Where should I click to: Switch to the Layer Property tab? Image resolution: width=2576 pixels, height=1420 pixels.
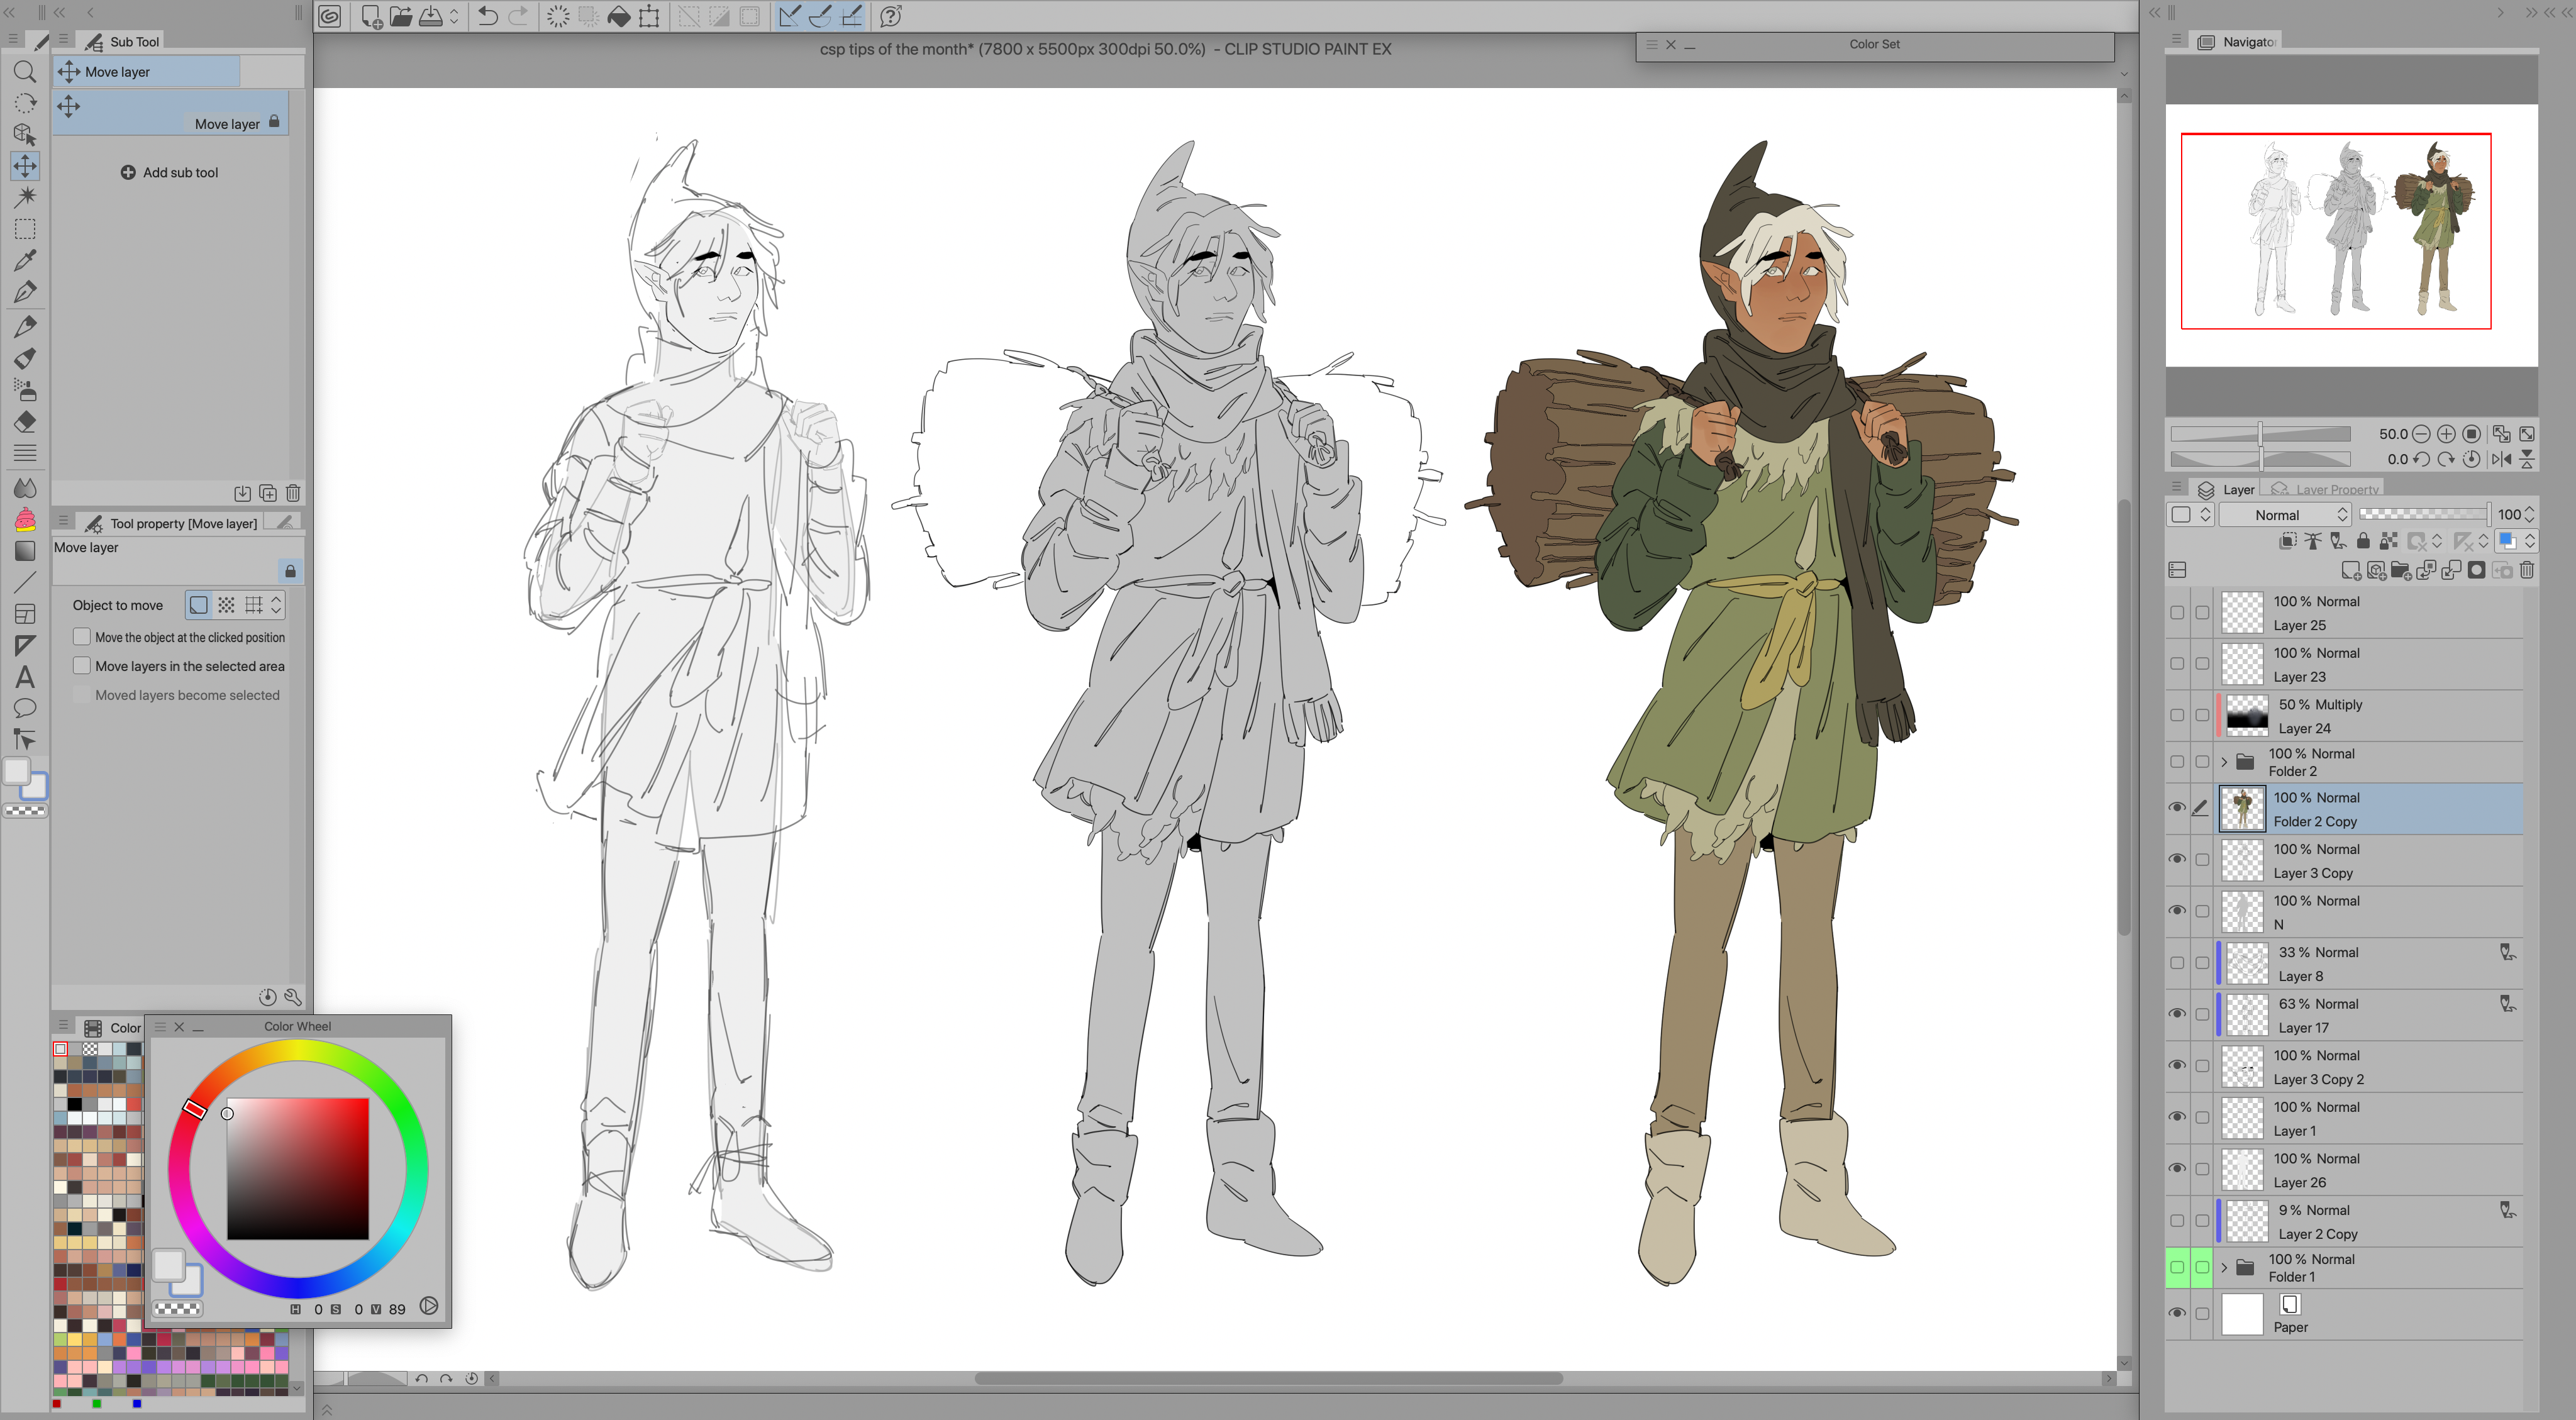pyautogui.click(x=2327, y=489)
